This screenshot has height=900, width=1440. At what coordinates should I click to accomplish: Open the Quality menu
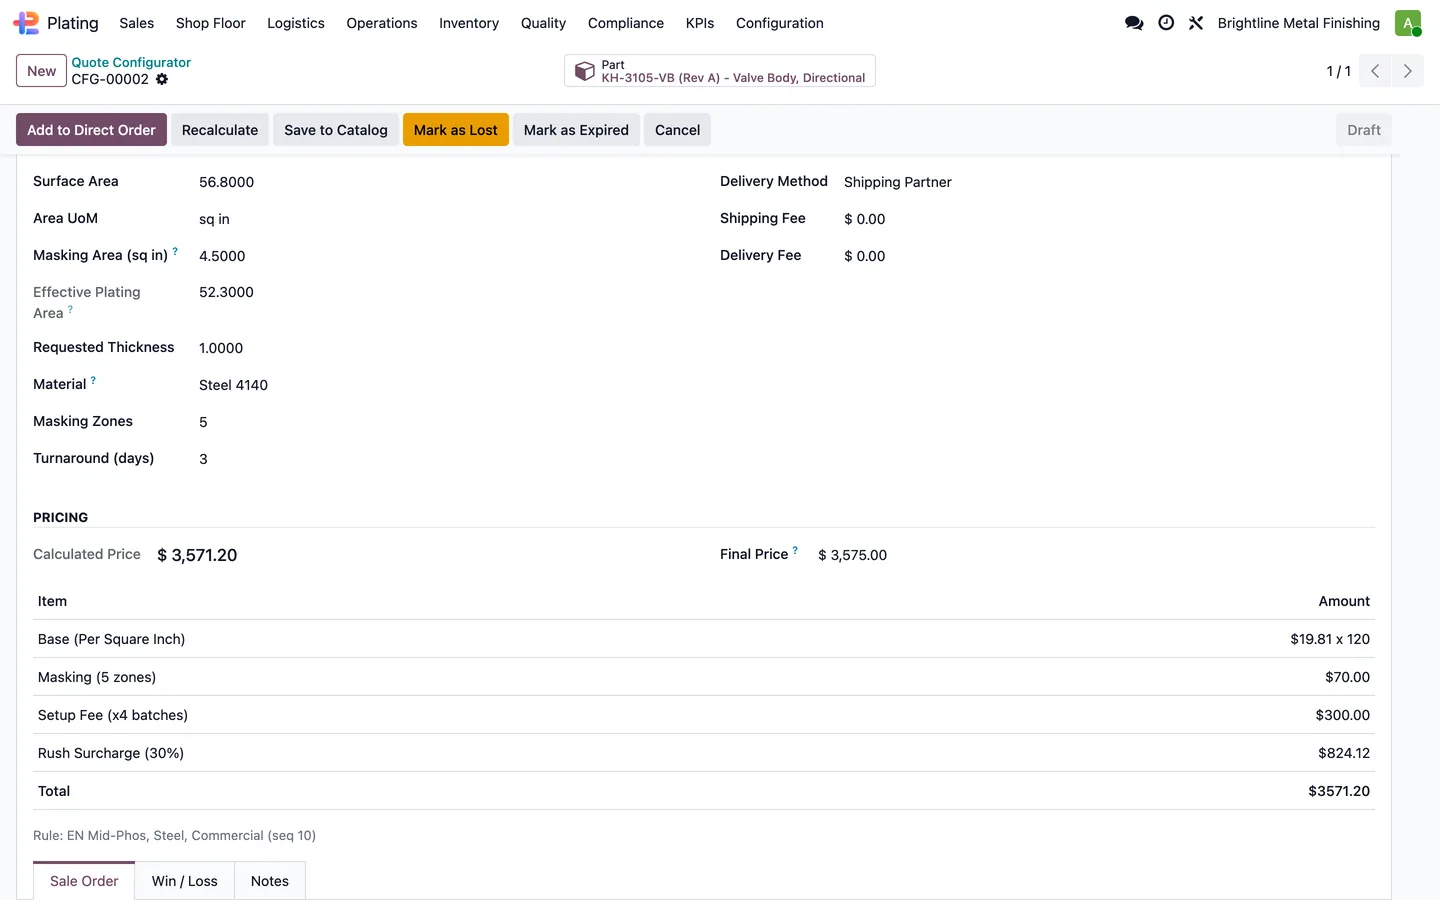pos(543,23)
